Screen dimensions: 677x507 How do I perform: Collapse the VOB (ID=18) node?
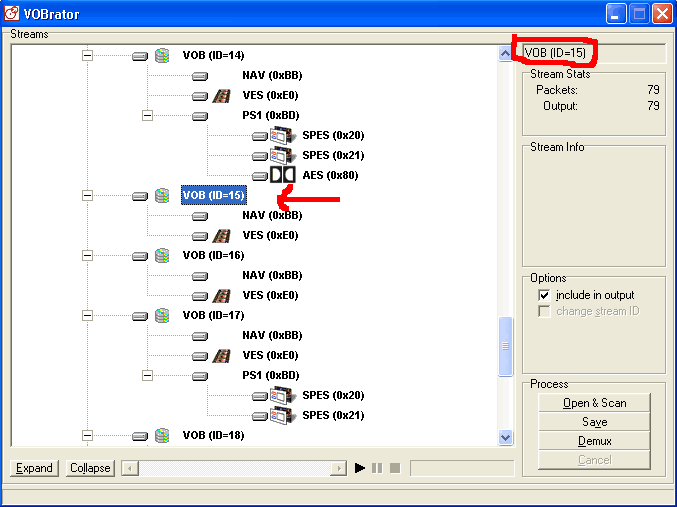pos(87,435)
